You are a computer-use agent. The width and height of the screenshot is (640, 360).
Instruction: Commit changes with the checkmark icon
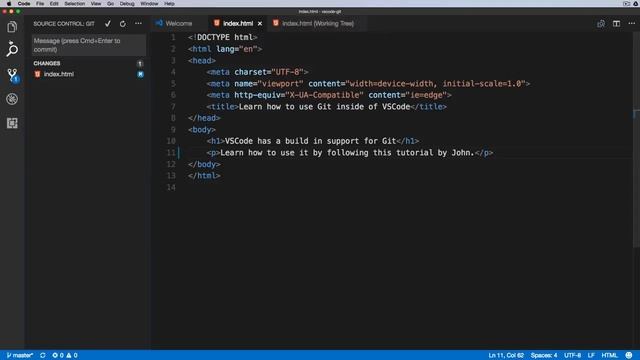tap(108, 24)
